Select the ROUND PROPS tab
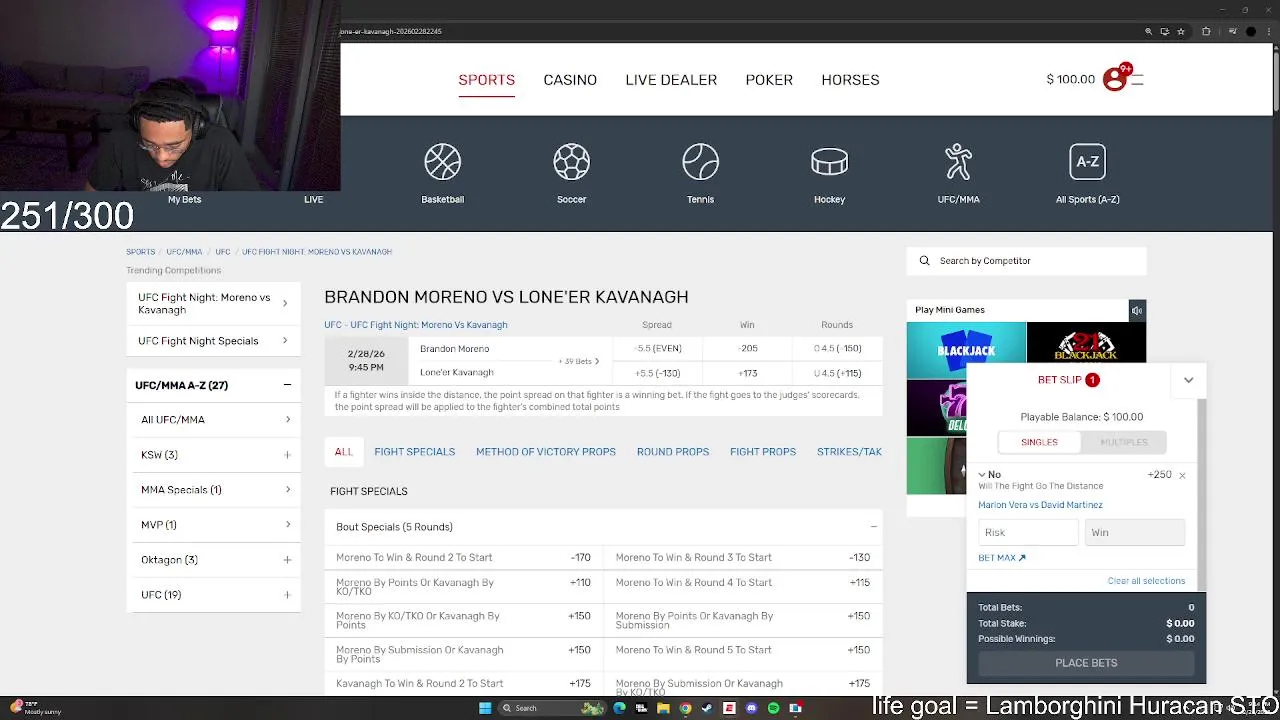Screen dimensions: 1280x720 pos(673,452)
